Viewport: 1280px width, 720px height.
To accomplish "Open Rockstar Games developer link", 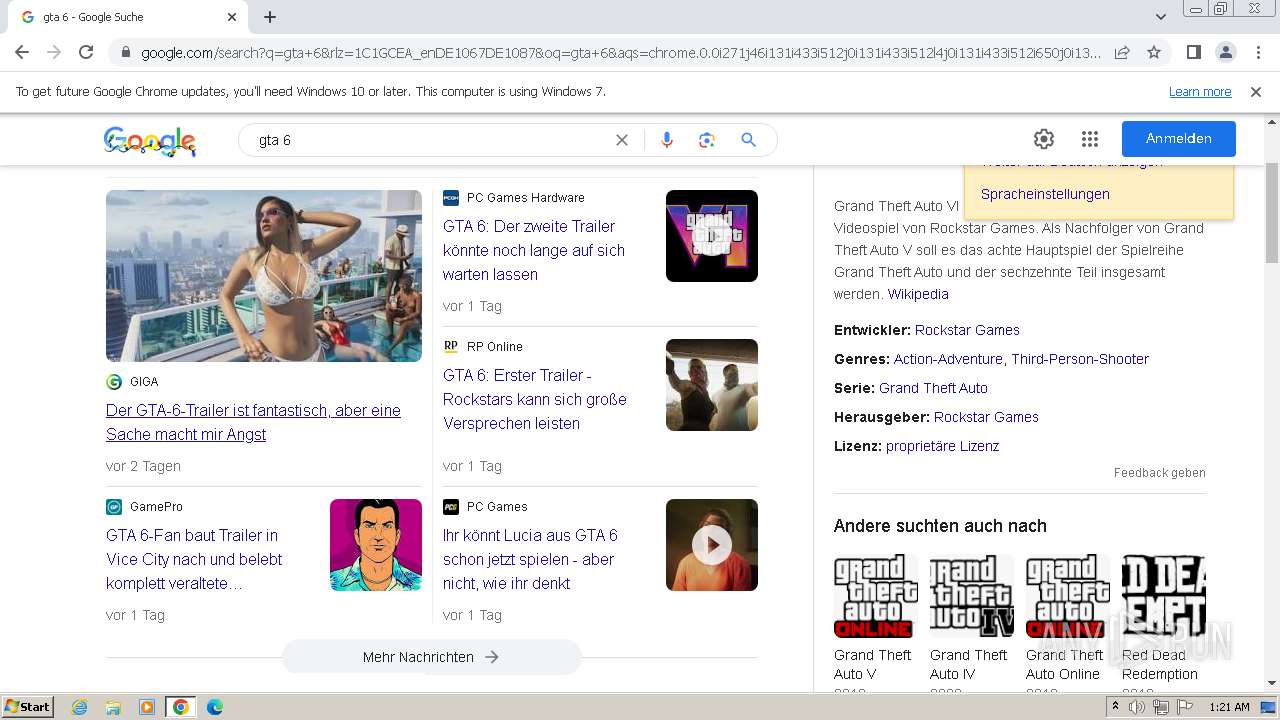I will click(967, 330).
